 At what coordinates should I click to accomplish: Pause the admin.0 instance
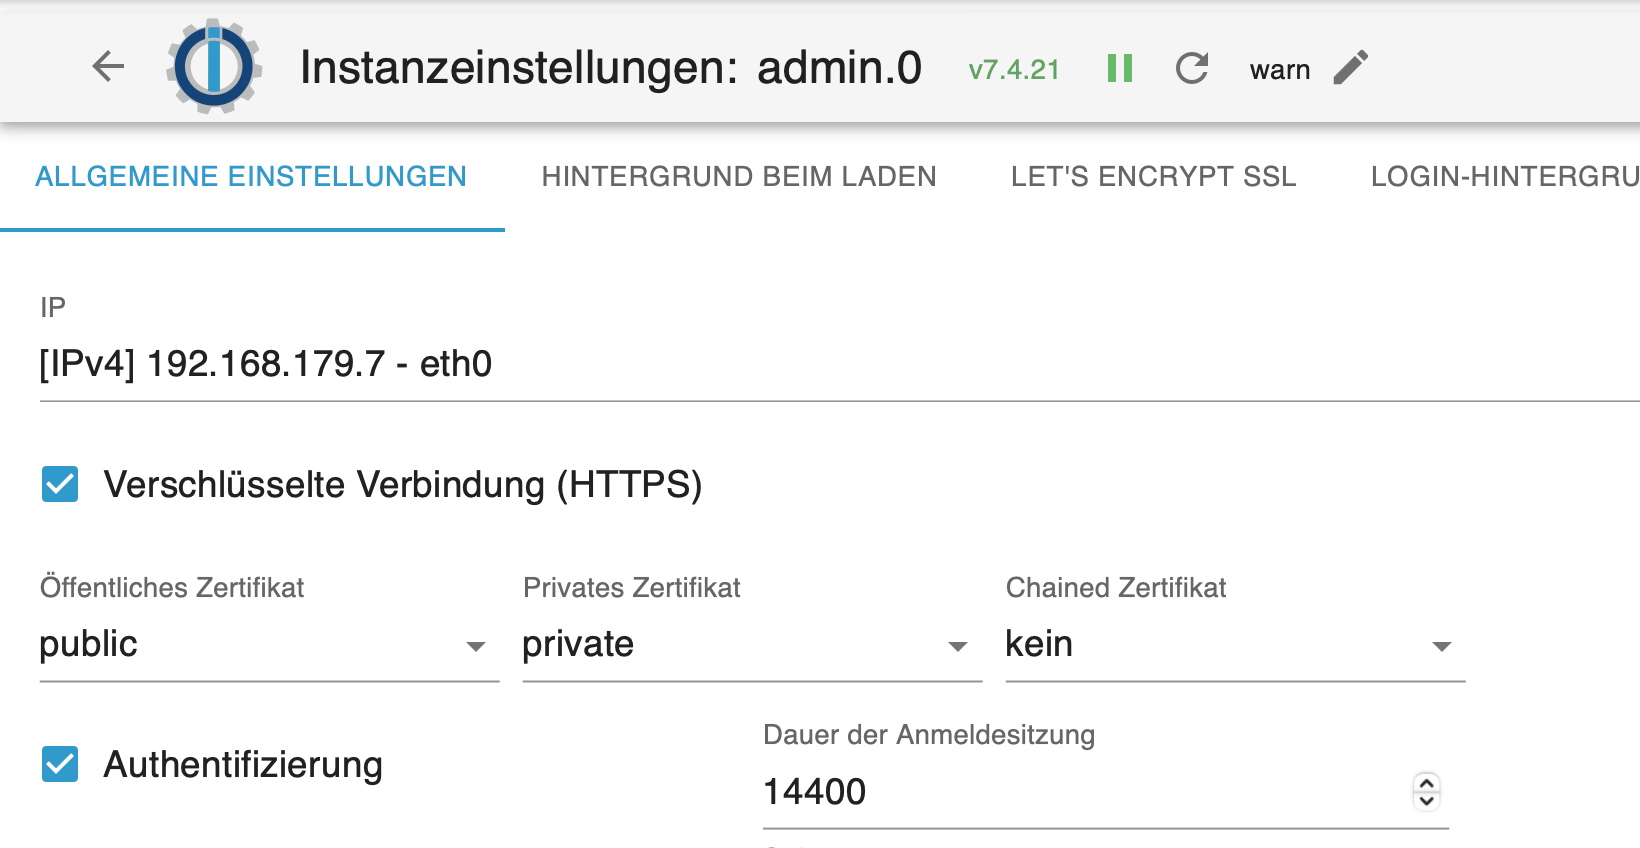click(1120, 68)
